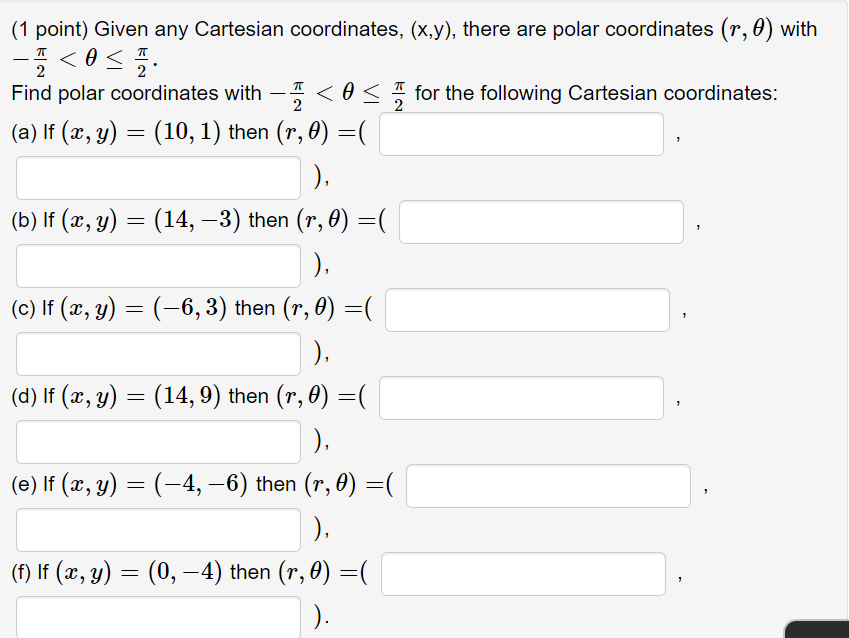Screen dimensions: 849x638
Task: Click the θ answer box for part (b)
Action: pyautogui.click(x=157, y=265)
